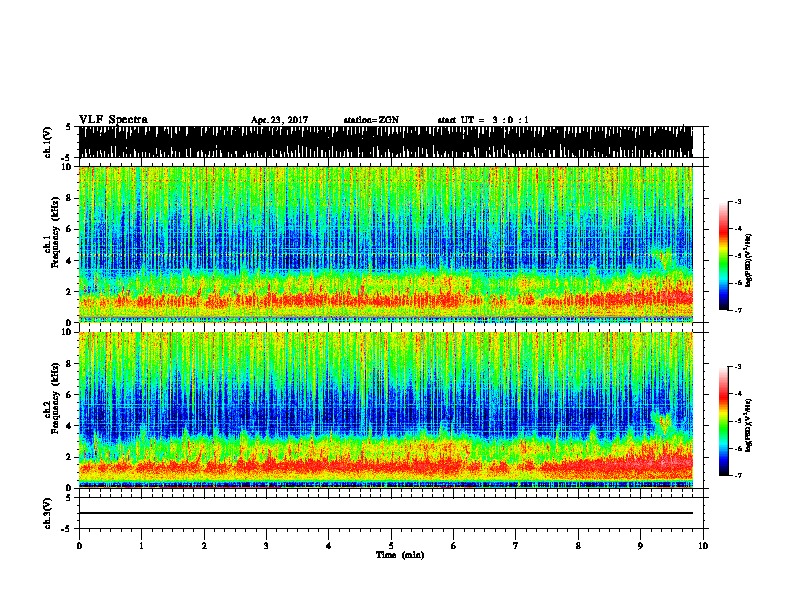The width and height of the screenshot is (792, 612).
Task: Click the ch.1 voltage waveform panel
Action: [386, 142]
